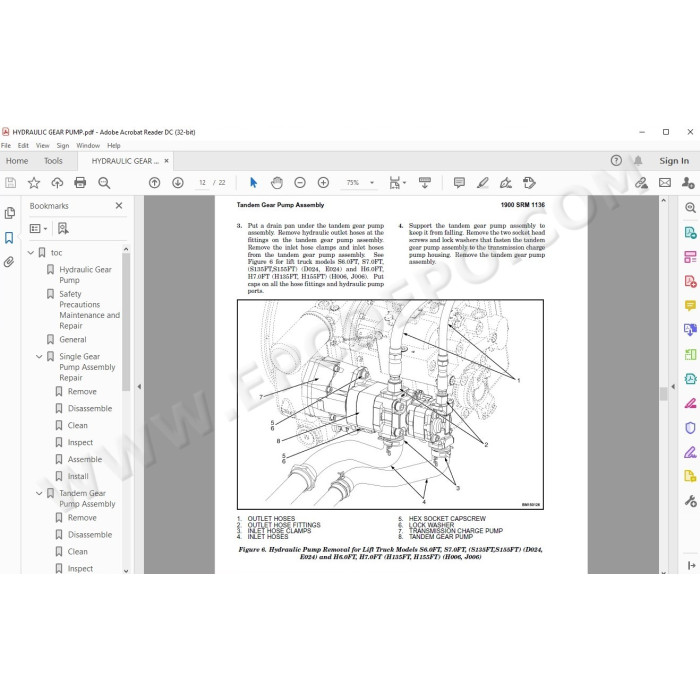Open the Sign document tool

click(506, 183)
